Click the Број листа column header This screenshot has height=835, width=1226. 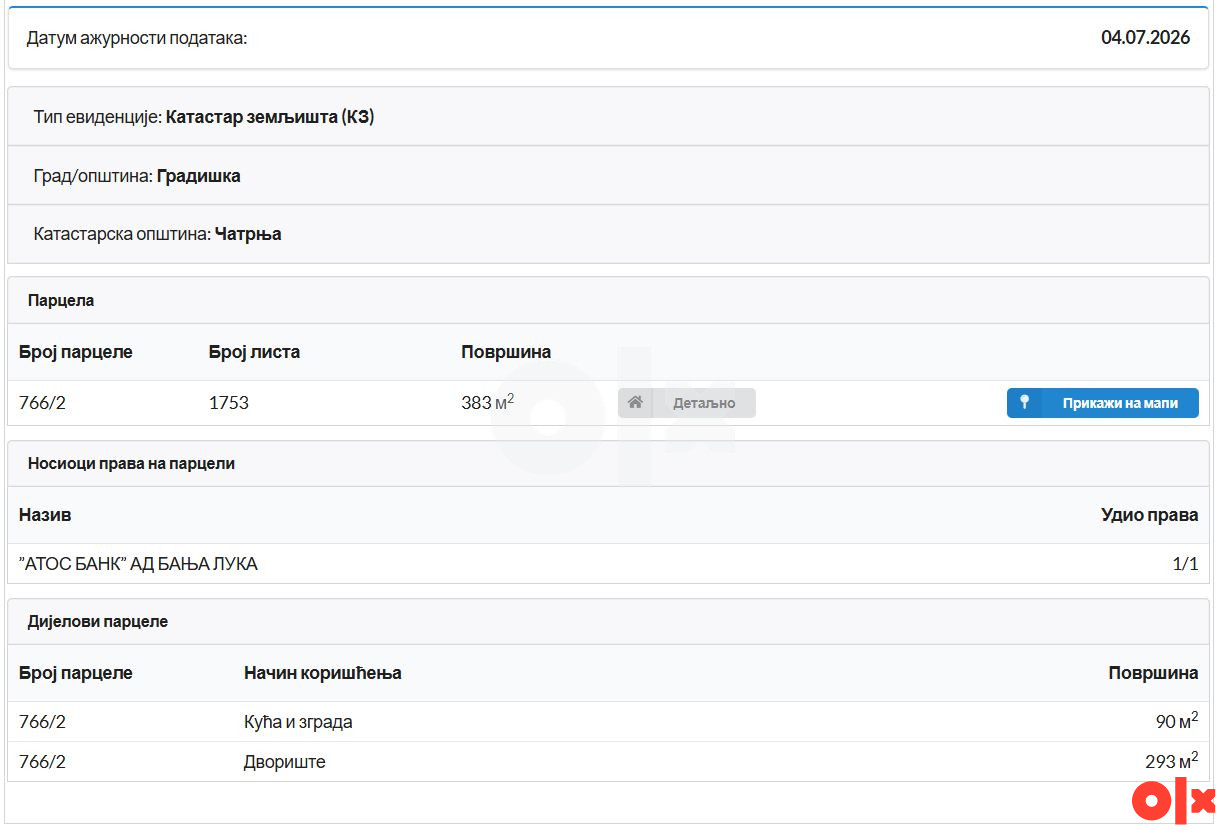coord(254,352)
